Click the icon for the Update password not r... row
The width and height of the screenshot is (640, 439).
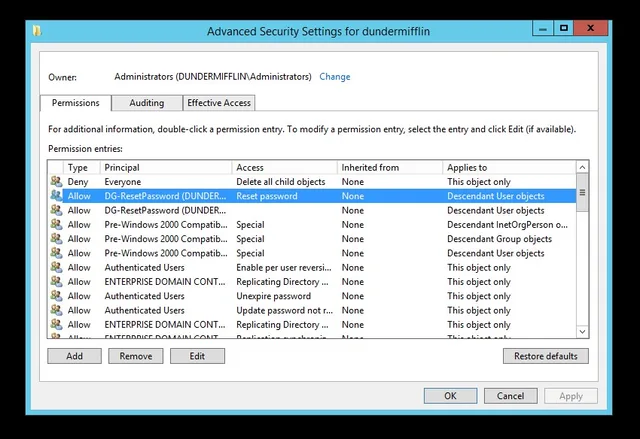click(56, 310)
